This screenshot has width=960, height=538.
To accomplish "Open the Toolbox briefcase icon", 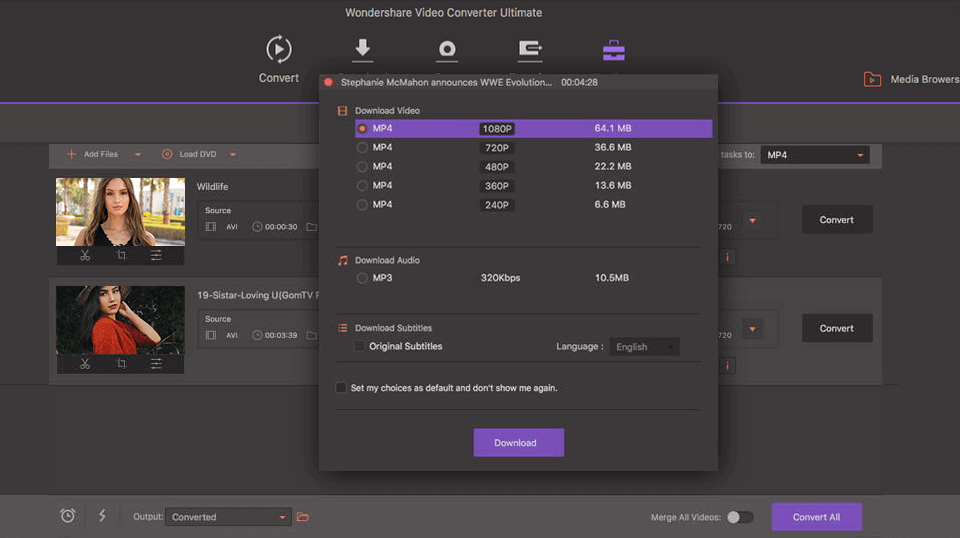I will tap(613, 51).
